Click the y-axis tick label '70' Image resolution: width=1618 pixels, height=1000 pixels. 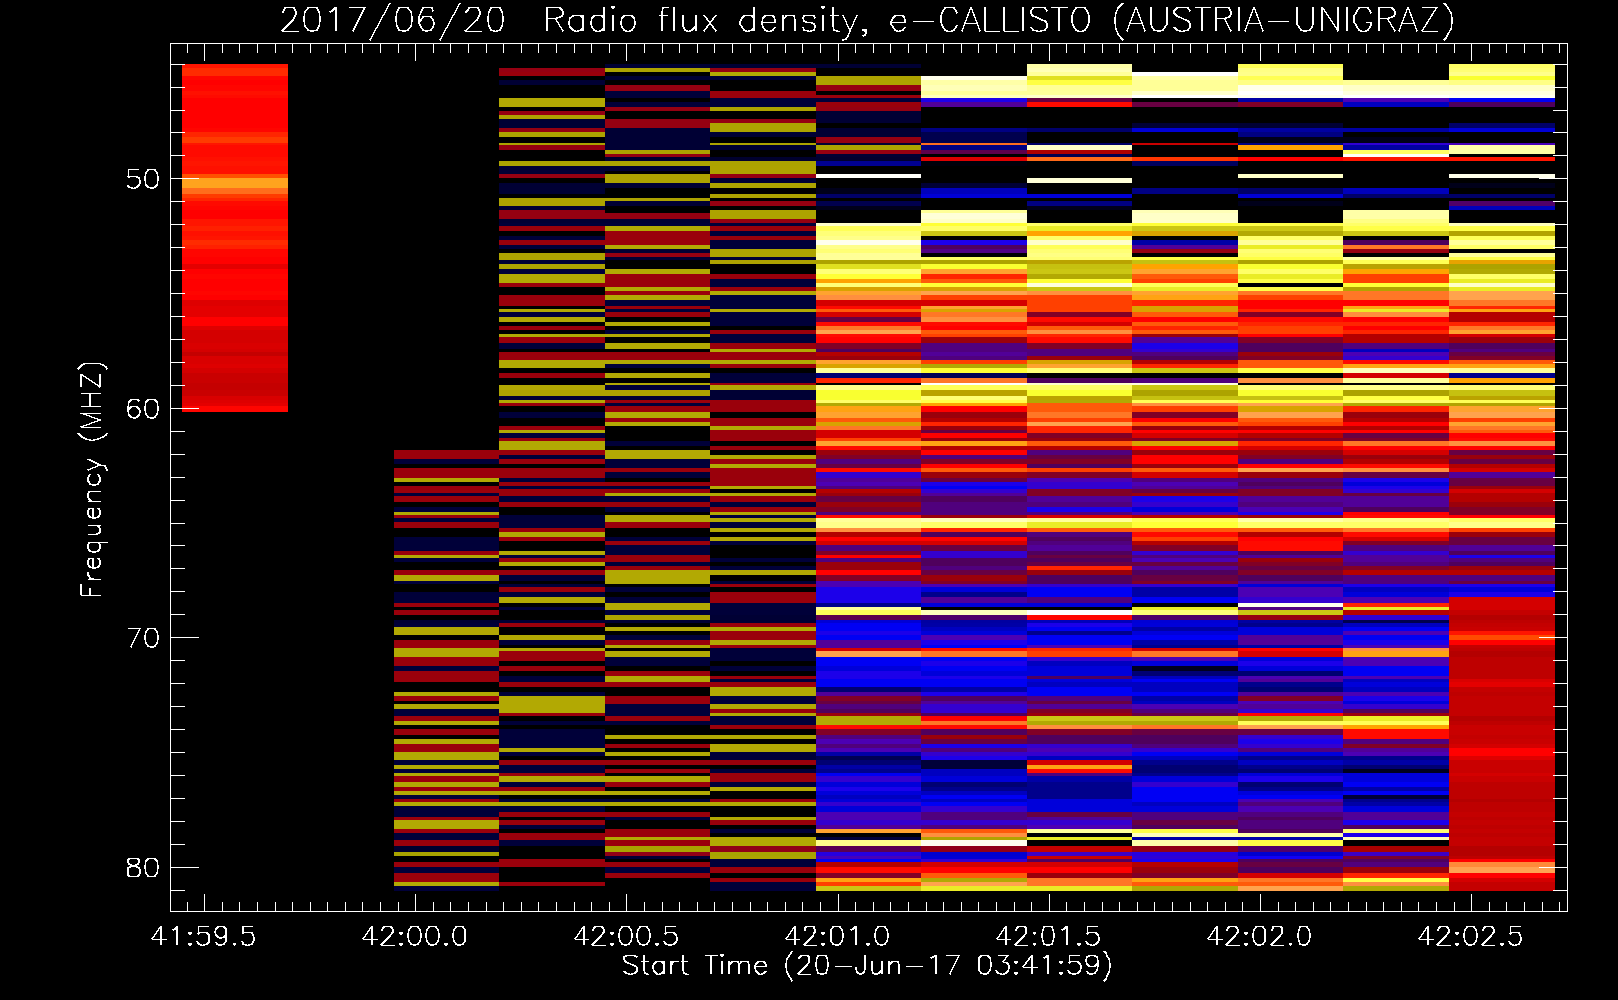pyautogui.click(x=143, y=638)
